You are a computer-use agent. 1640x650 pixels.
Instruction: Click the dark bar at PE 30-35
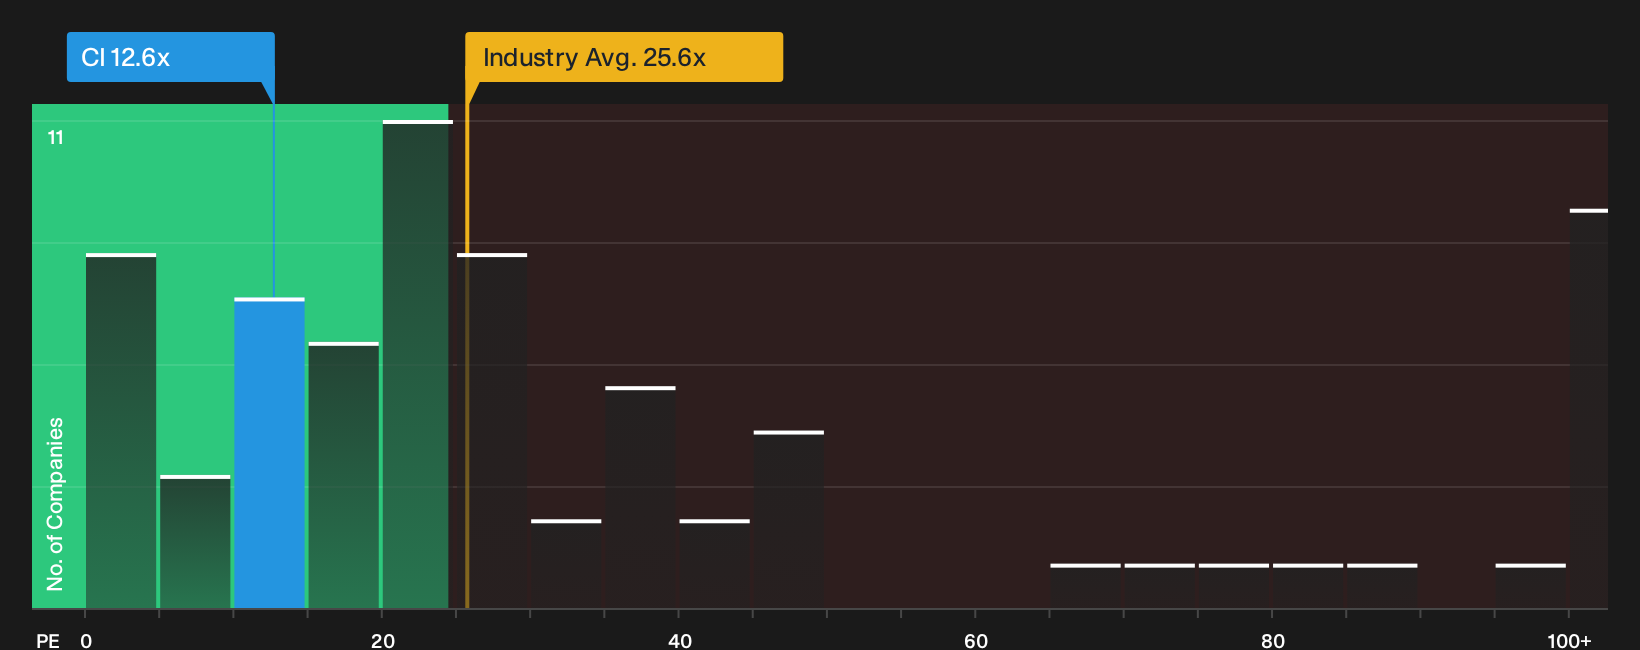(x=566, y=564)
